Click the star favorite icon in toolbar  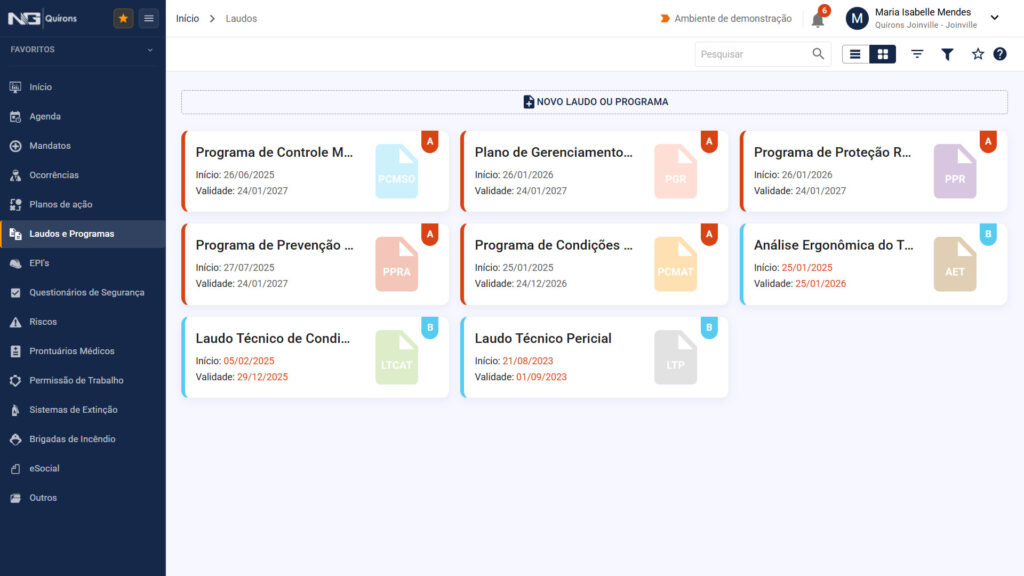click(977, 54)
